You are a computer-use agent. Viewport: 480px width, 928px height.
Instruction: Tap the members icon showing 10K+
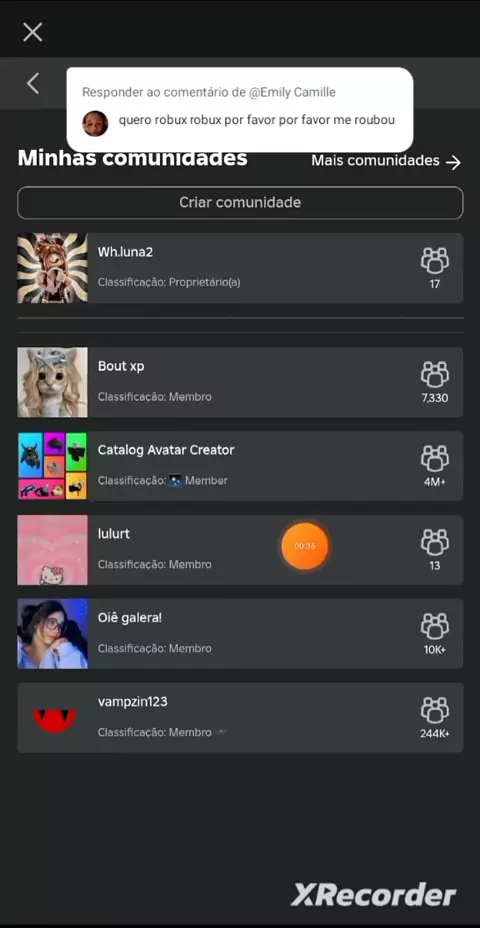point(435,627)
